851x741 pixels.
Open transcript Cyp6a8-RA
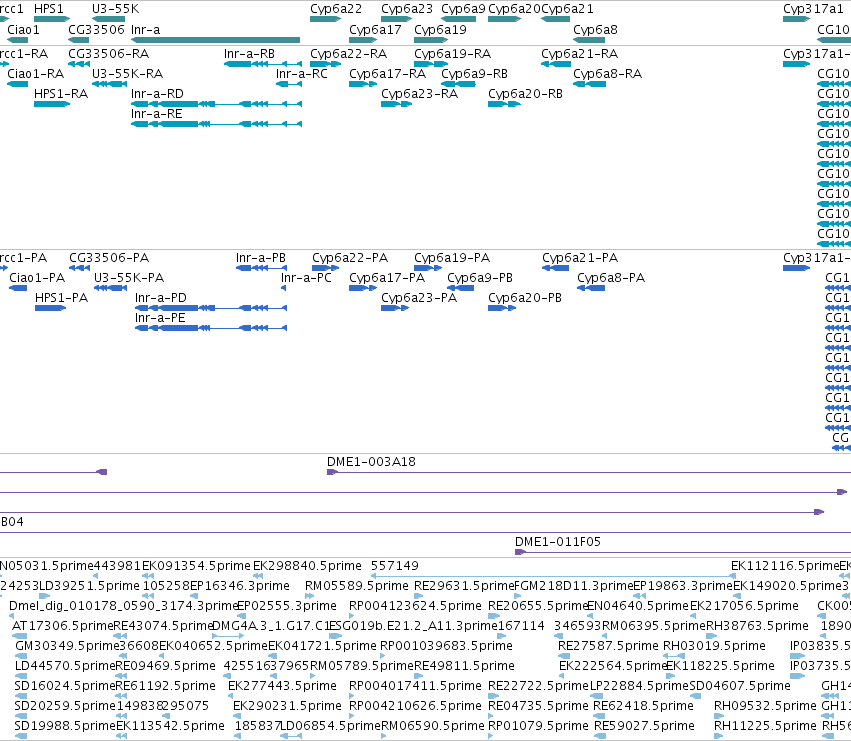(x=589, y=84)
